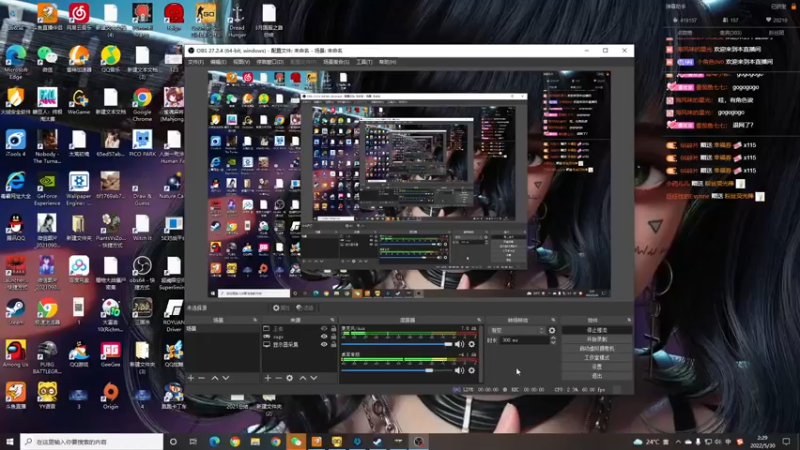Open the Scene Collection menu in OBS
The height and width of the screenshot is (450, 800).
pyautogui.click(x=336, y=62)
